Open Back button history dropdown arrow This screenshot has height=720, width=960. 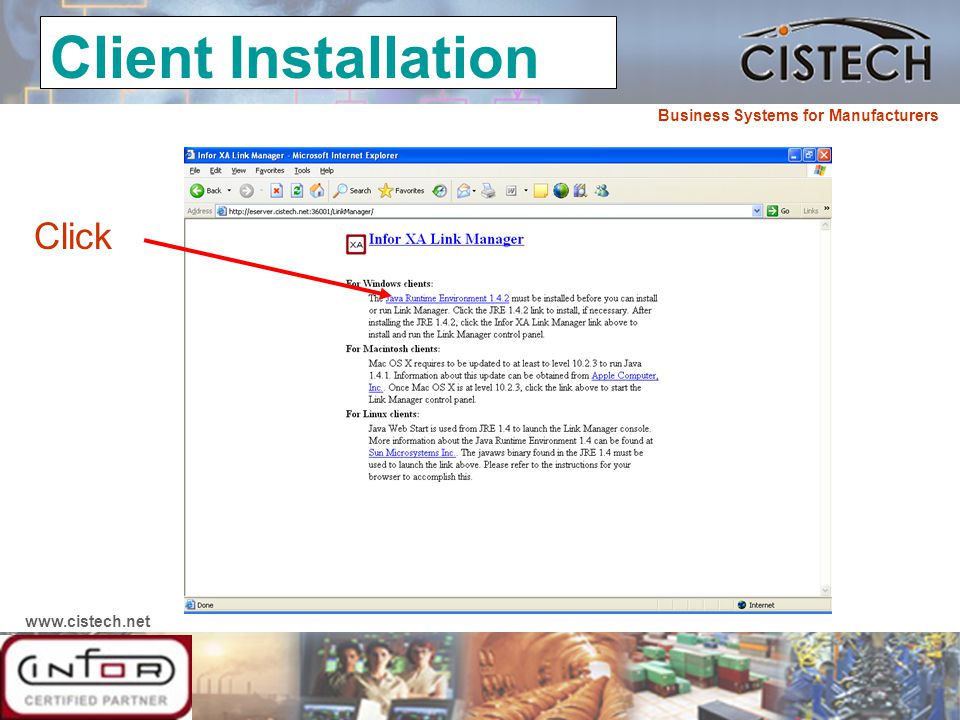pos(229,191)
